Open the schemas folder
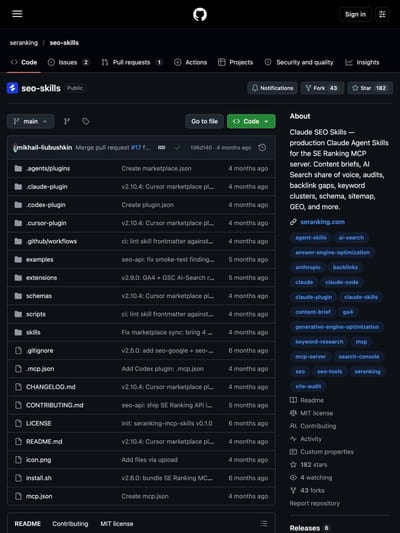Screen dimensions: 400x533 coord(39,296)
